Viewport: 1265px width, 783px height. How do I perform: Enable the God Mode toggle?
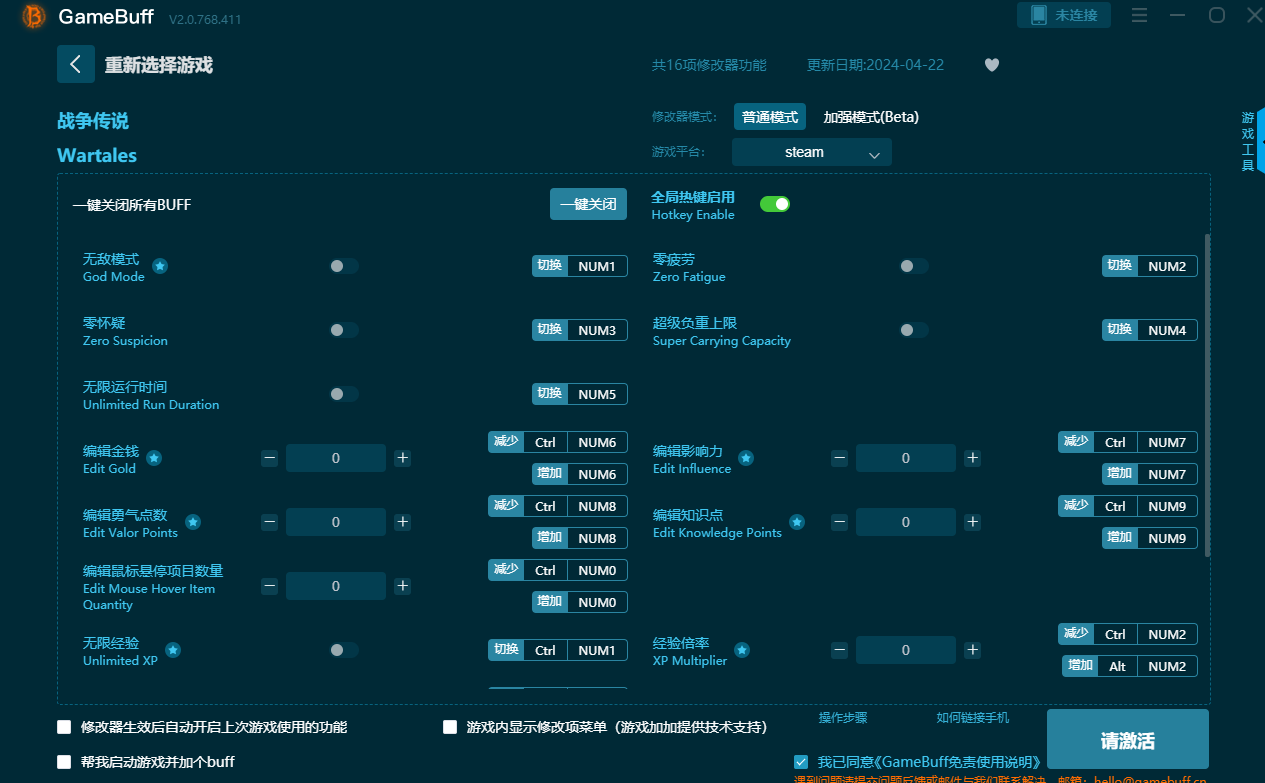click(x=343, y=266)
